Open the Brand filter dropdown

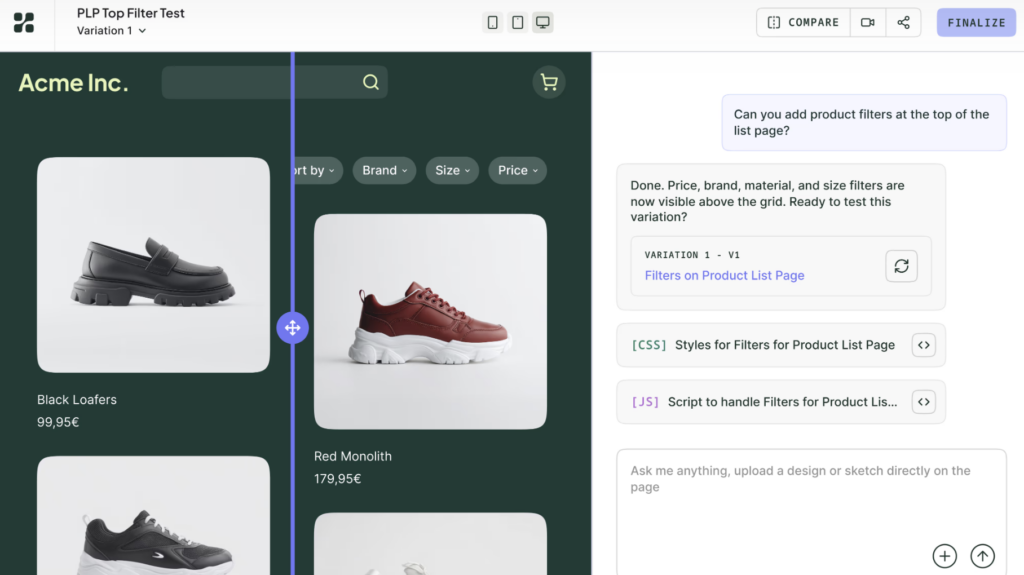[x=385, y=171]
